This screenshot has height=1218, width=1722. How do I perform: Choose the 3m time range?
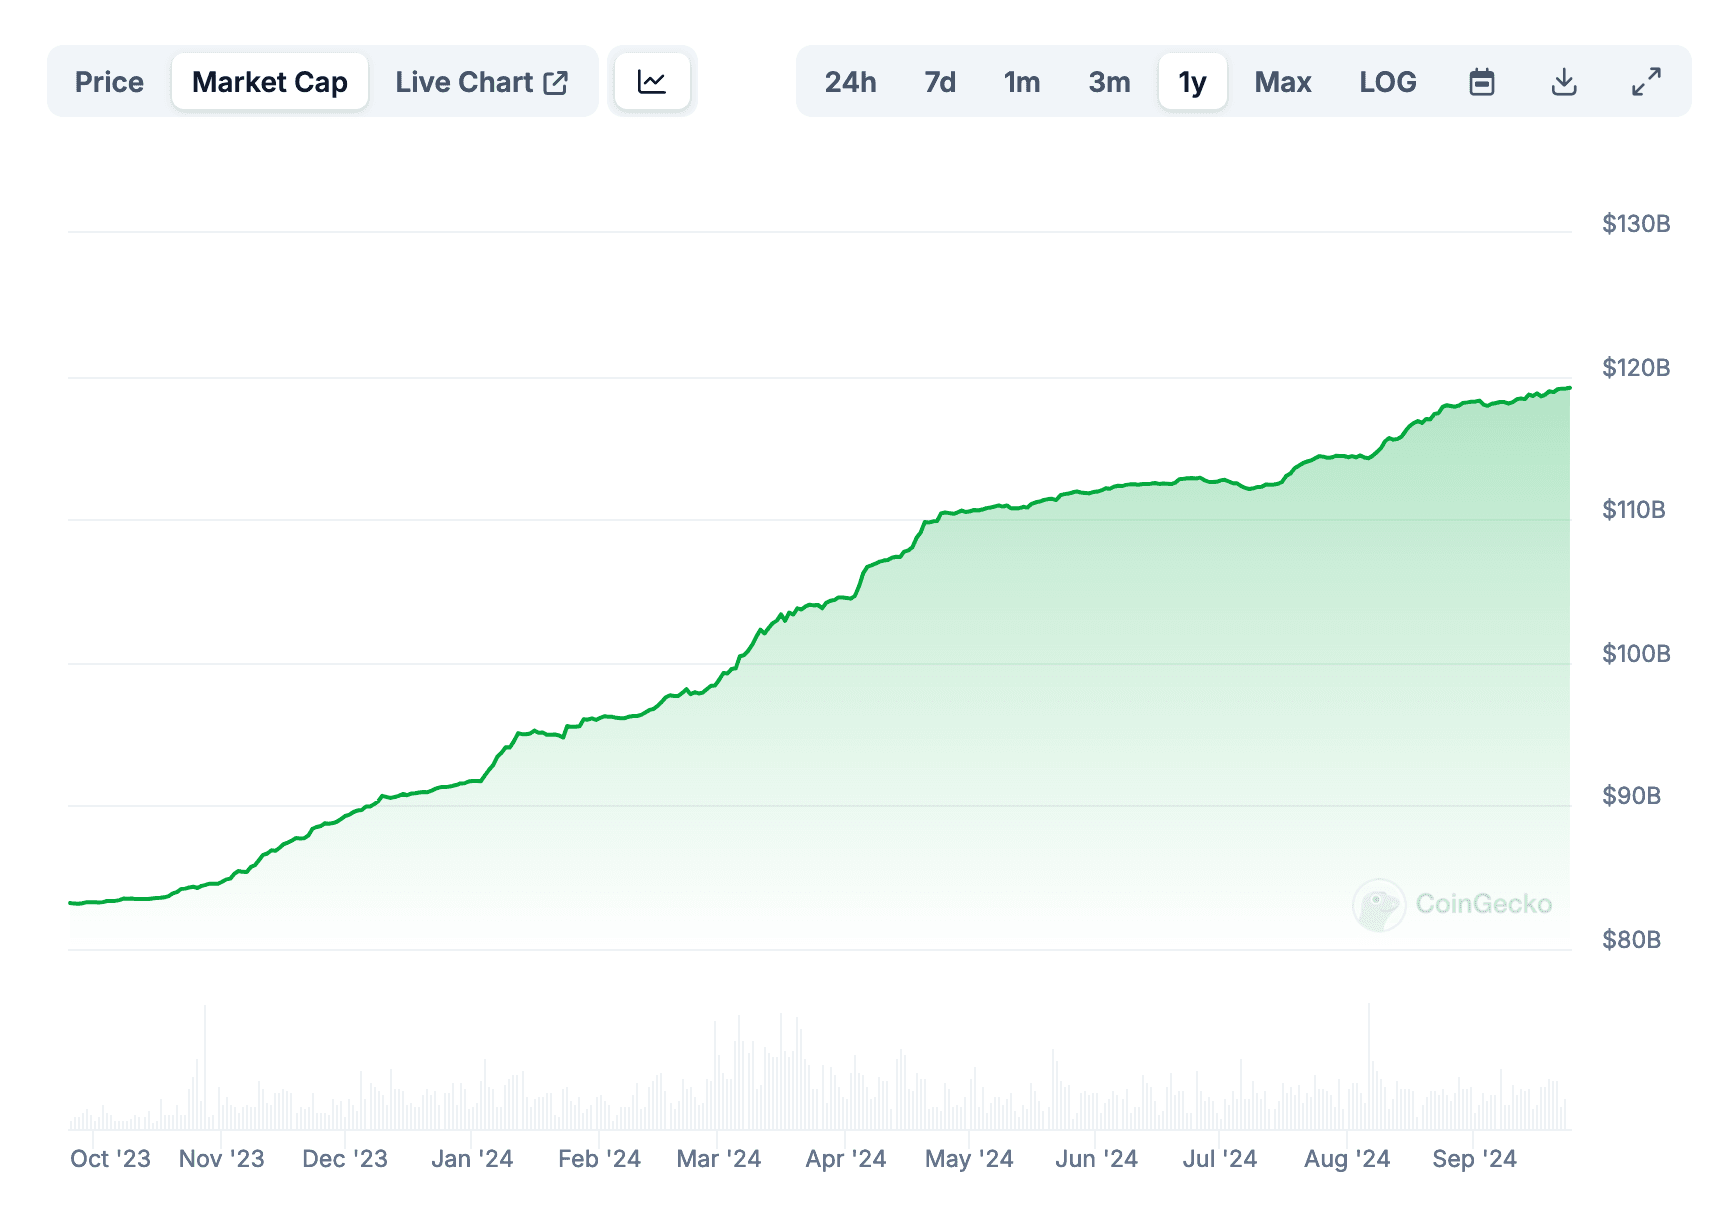[x=1109, y=82]
